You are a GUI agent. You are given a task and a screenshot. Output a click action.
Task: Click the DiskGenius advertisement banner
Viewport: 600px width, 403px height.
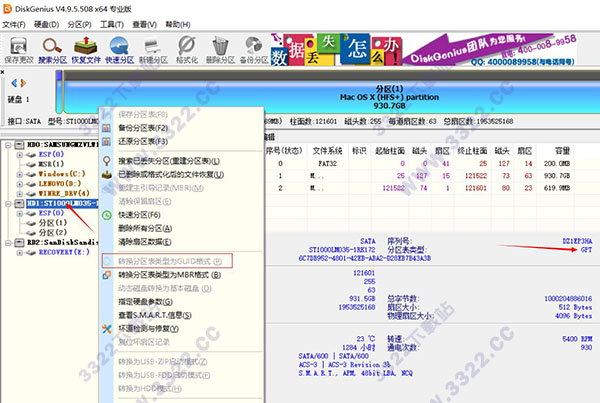pos(424,49)
